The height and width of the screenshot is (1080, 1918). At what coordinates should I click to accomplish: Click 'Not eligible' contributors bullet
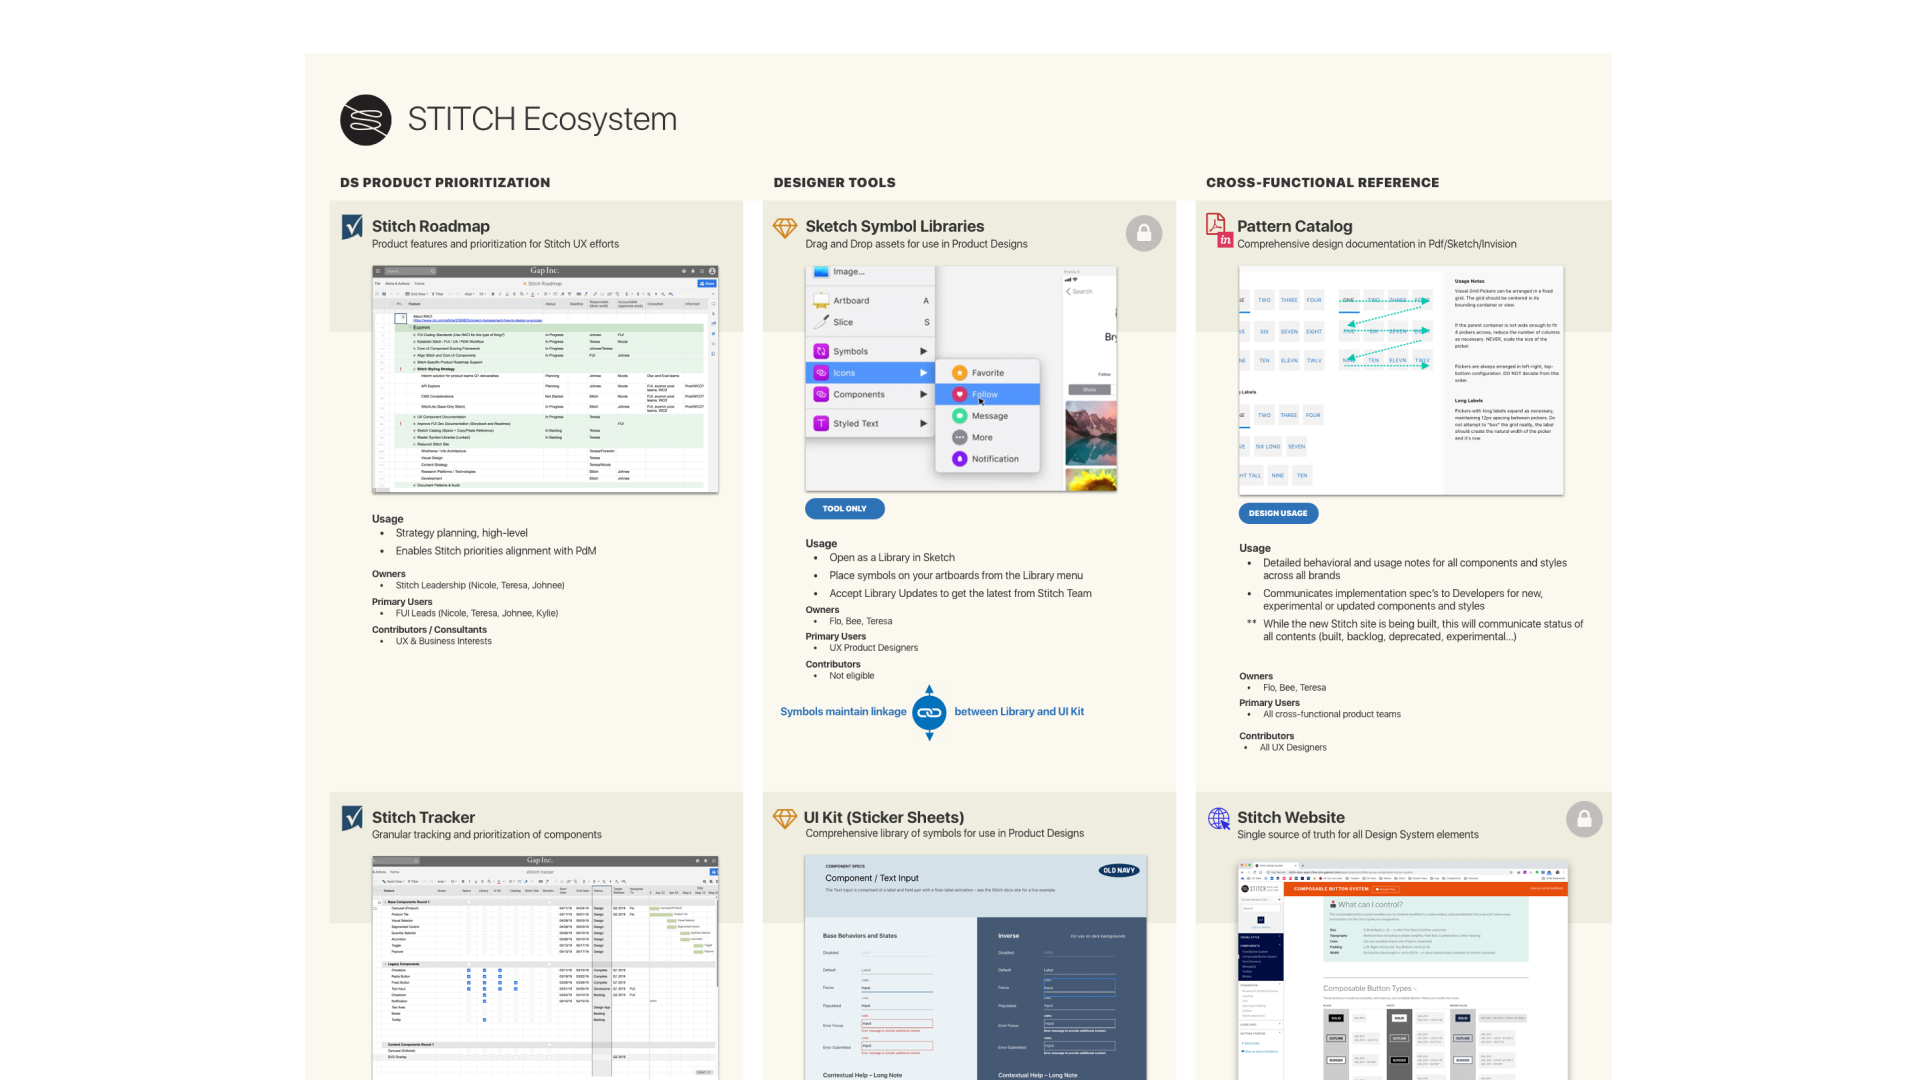tap(852, 675)
